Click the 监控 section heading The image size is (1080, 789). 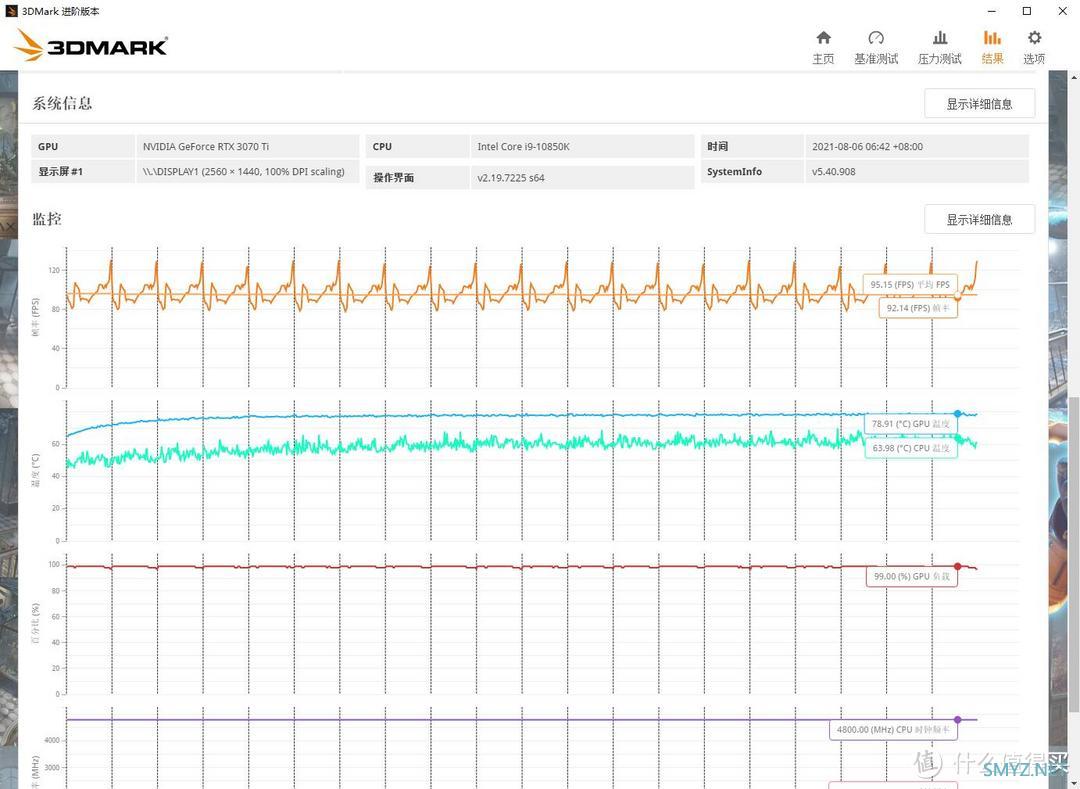tap(47, 219)
